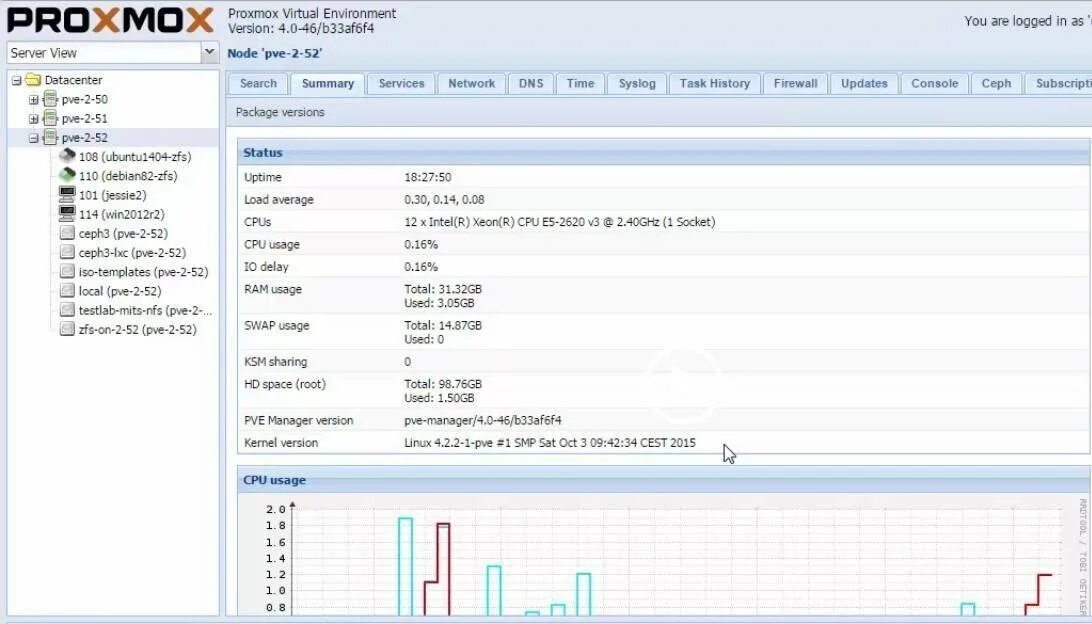
Task: Select 108 (ubuntu1404-zfs) tree entry
Action: 134,157
